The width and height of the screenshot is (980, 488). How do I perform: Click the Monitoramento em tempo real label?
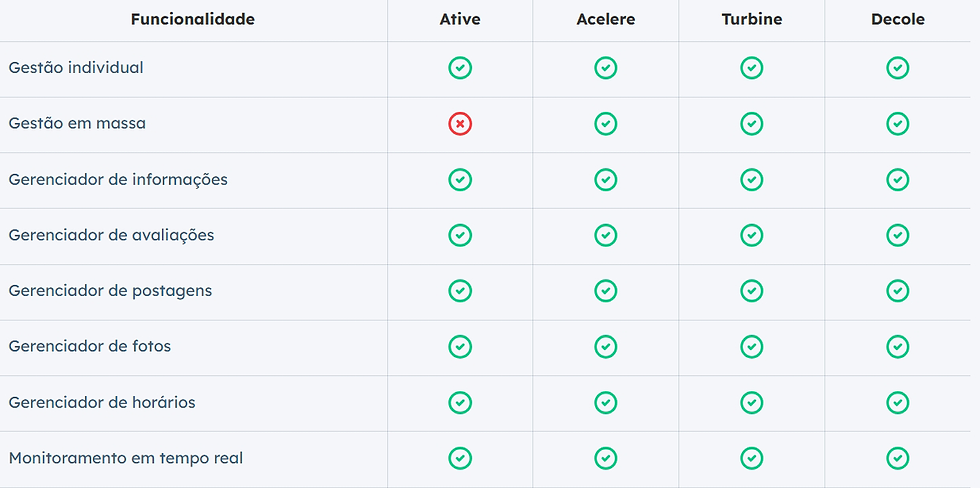(x=126, y=458)
